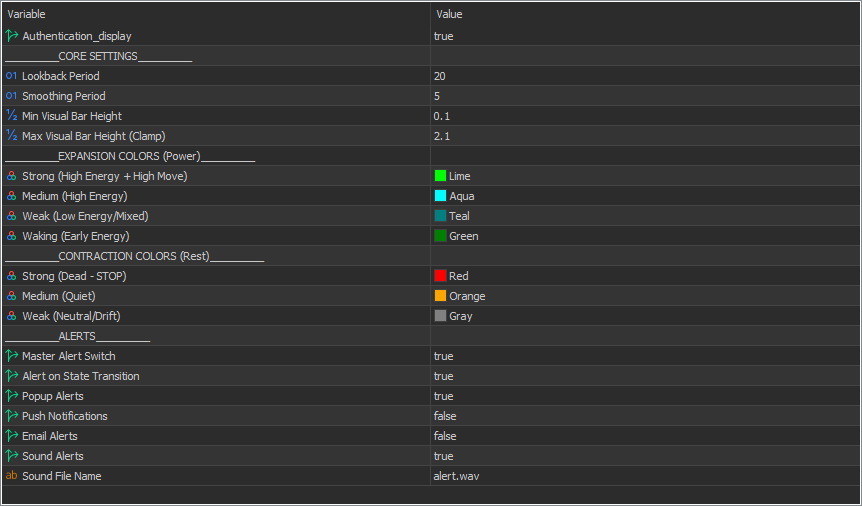Toggle the Authentication_display true value
The height and width of the screenshot is (506, 862).
click(x=444, y=36)
